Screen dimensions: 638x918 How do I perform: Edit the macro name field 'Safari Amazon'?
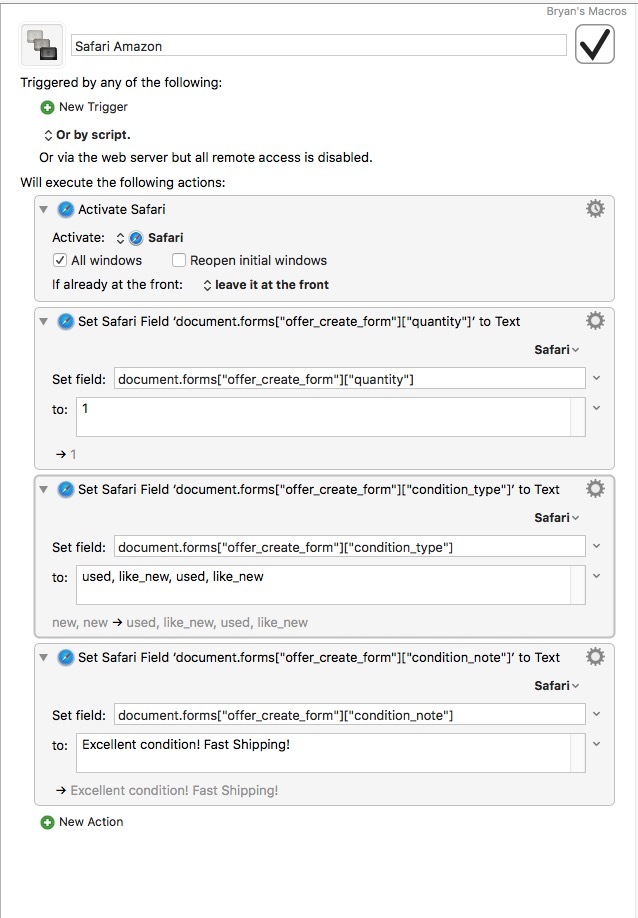tap(318, 46)
